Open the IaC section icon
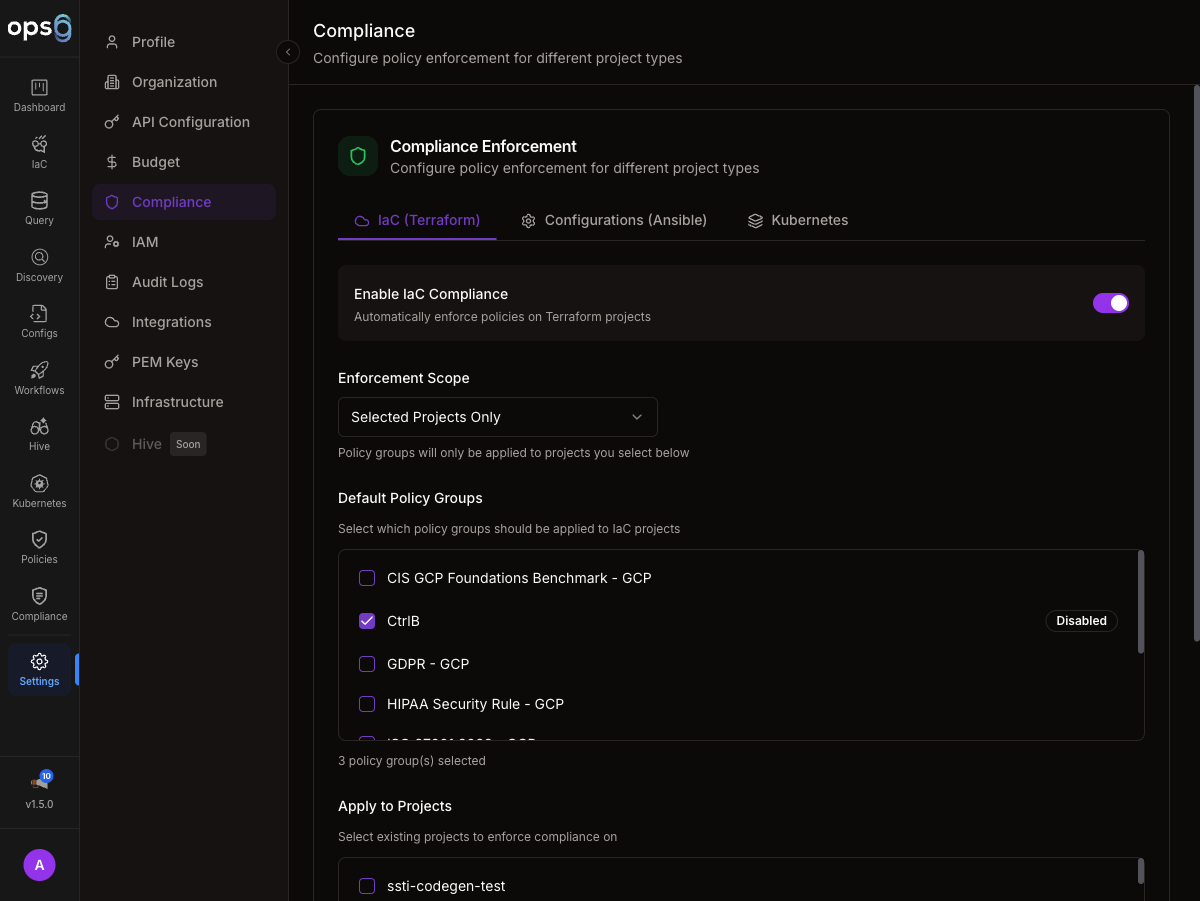1200x901 pixels. 39,145
